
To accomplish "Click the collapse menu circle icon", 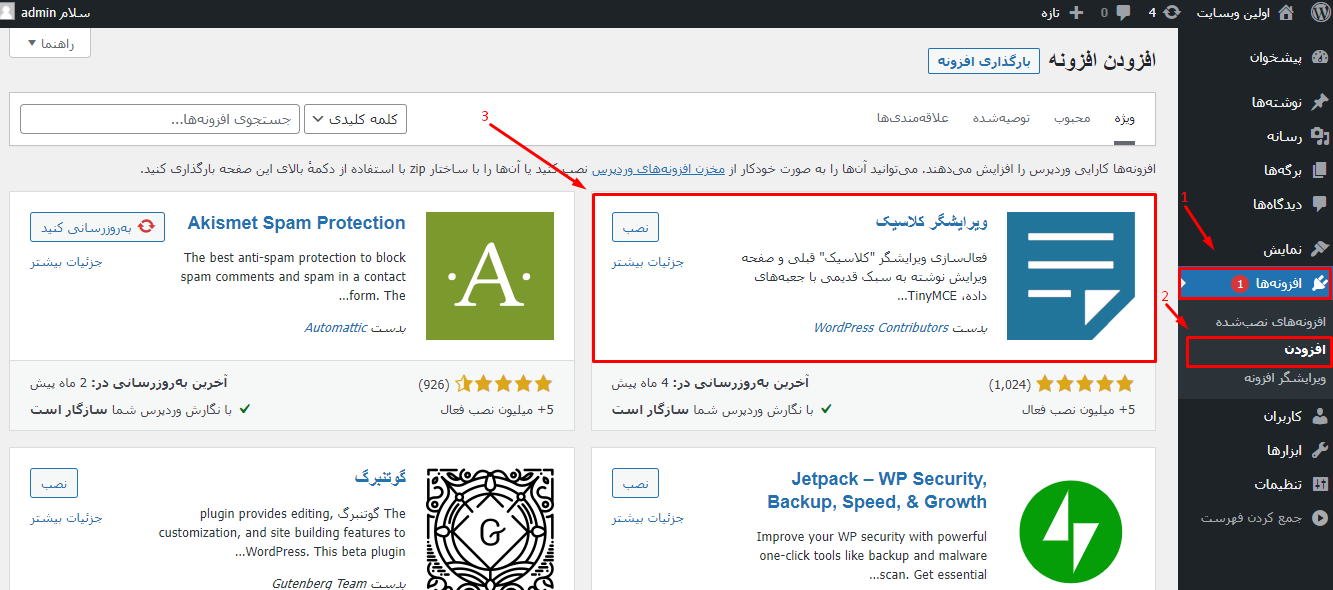I will [1320, 518].
